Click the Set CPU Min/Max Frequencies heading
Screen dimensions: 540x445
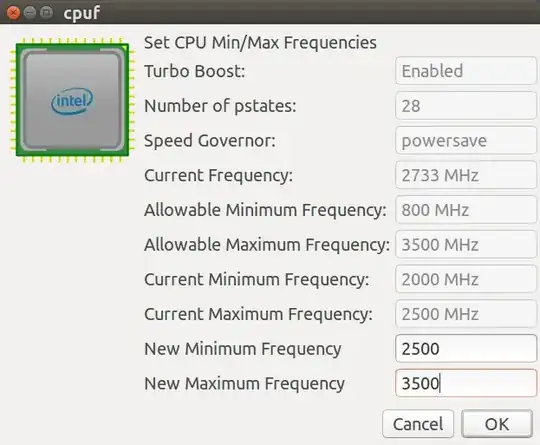(260, 43)
